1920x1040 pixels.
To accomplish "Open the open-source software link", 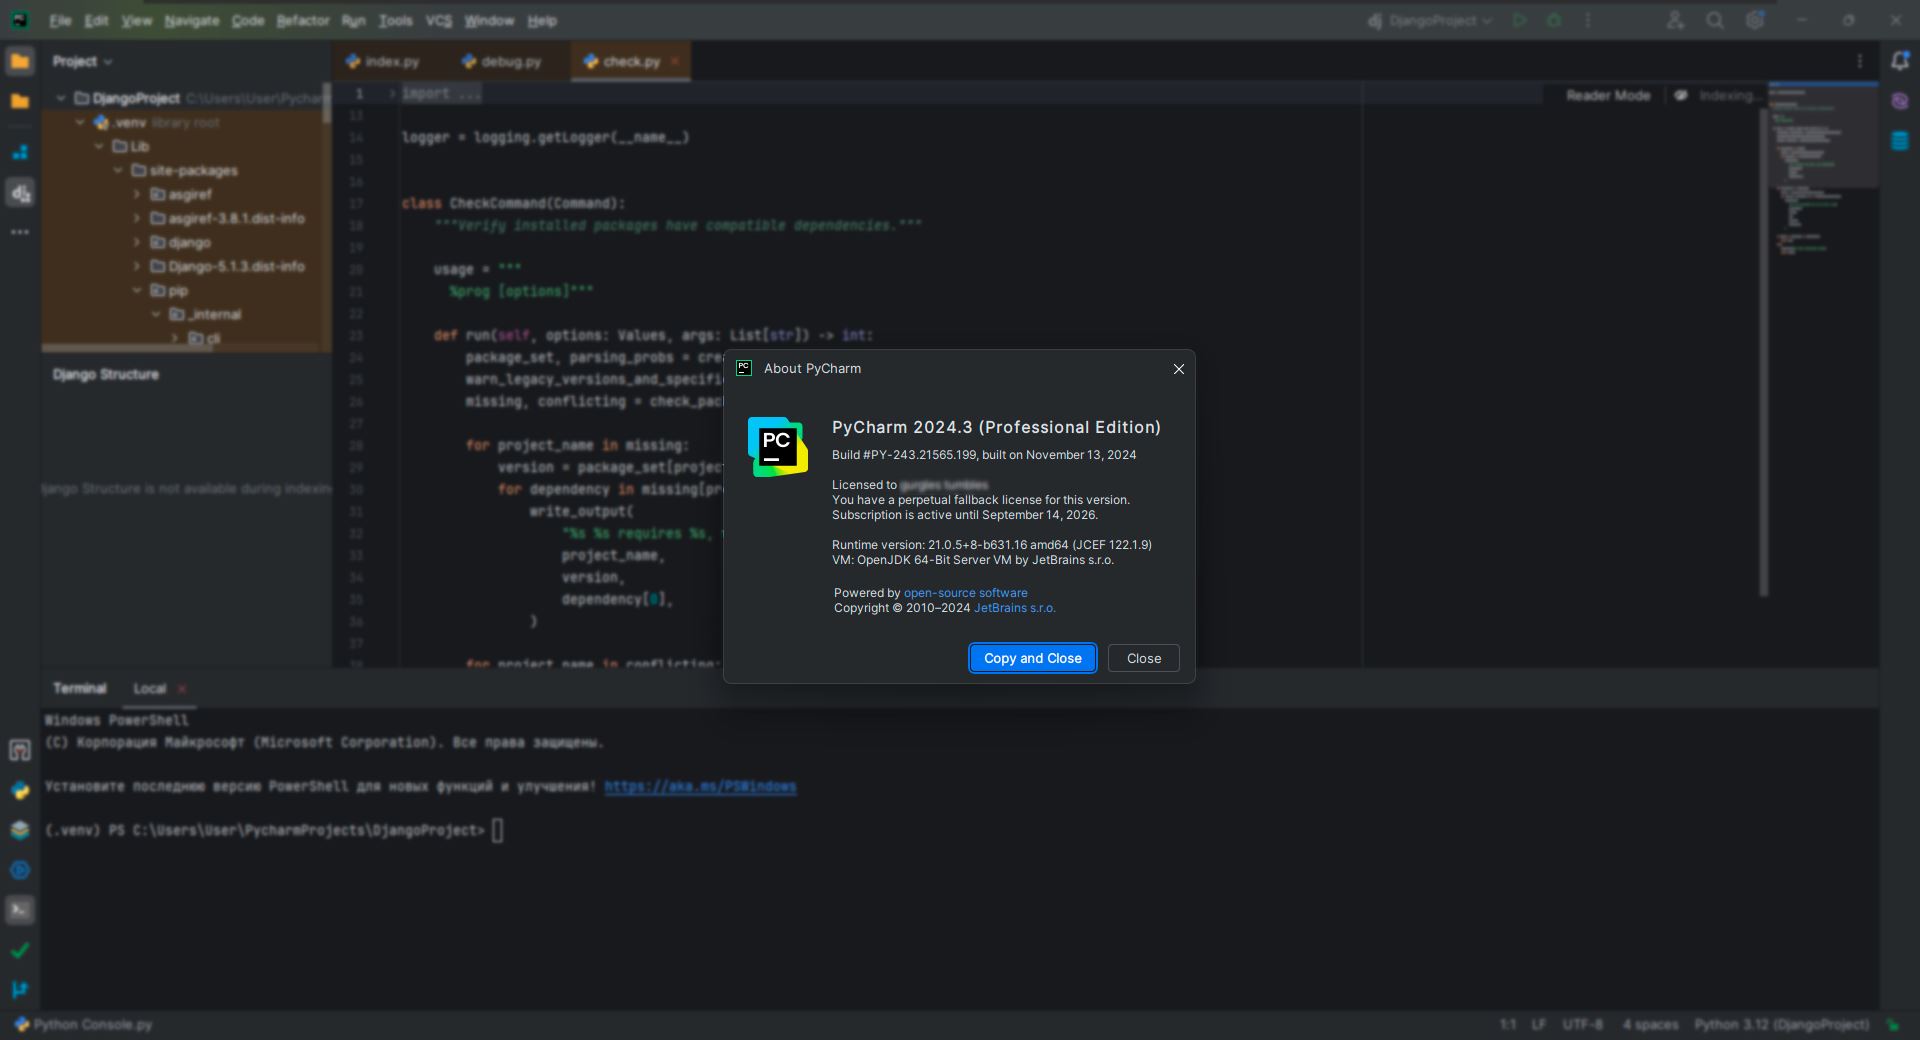I will pyautogui.click(x=965, y=593).
